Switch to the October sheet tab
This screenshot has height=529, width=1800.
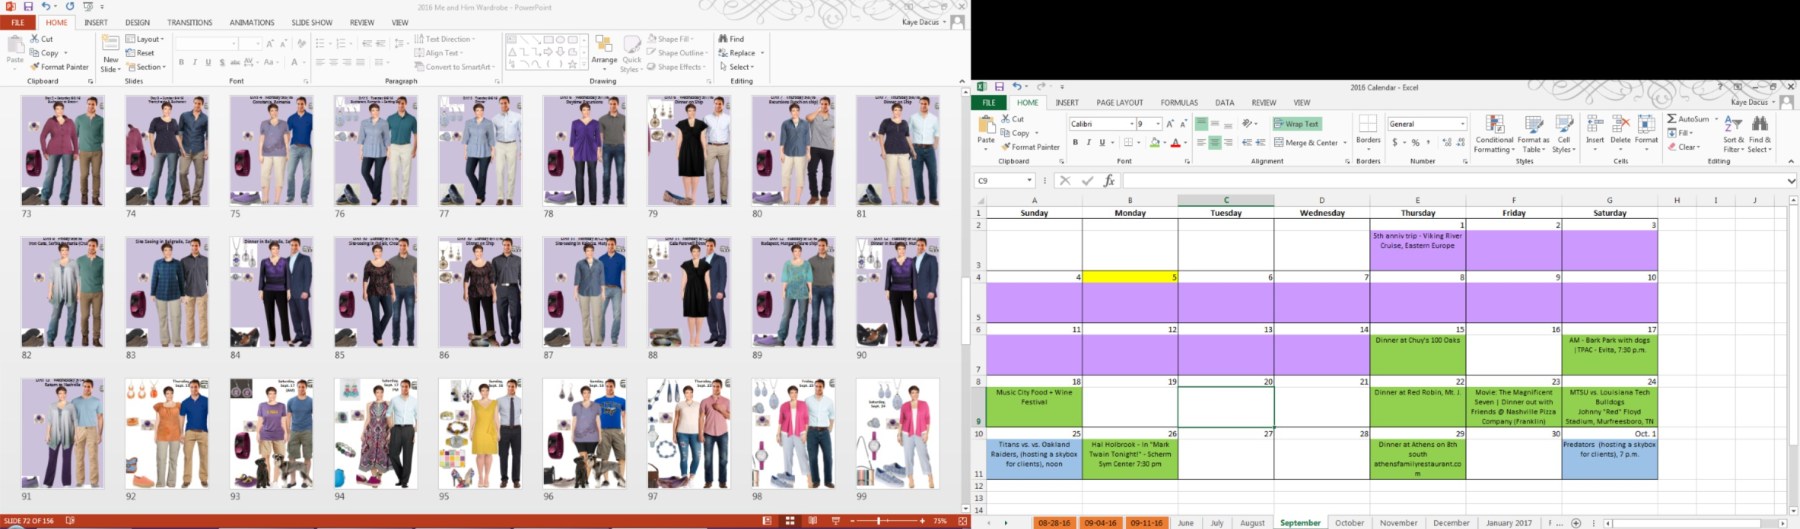(1349, 523)
